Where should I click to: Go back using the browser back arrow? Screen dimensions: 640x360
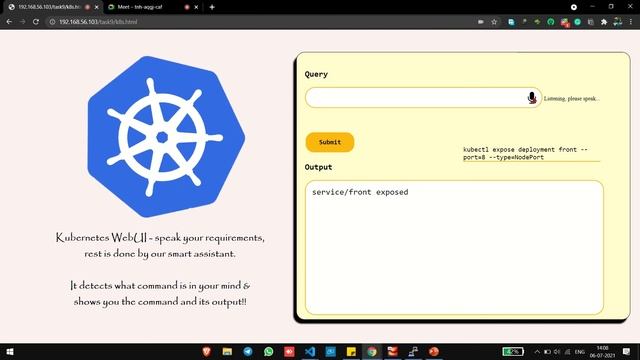click(9, 22)
